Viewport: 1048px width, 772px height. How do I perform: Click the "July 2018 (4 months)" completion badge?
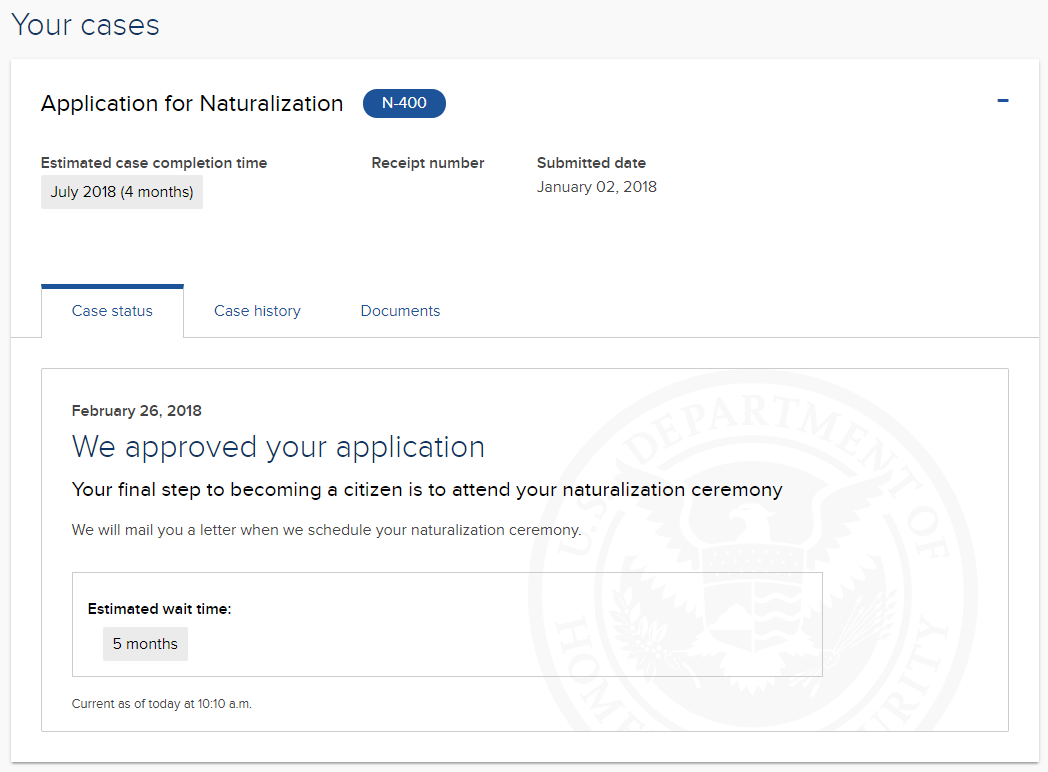(x=122, y=192)
